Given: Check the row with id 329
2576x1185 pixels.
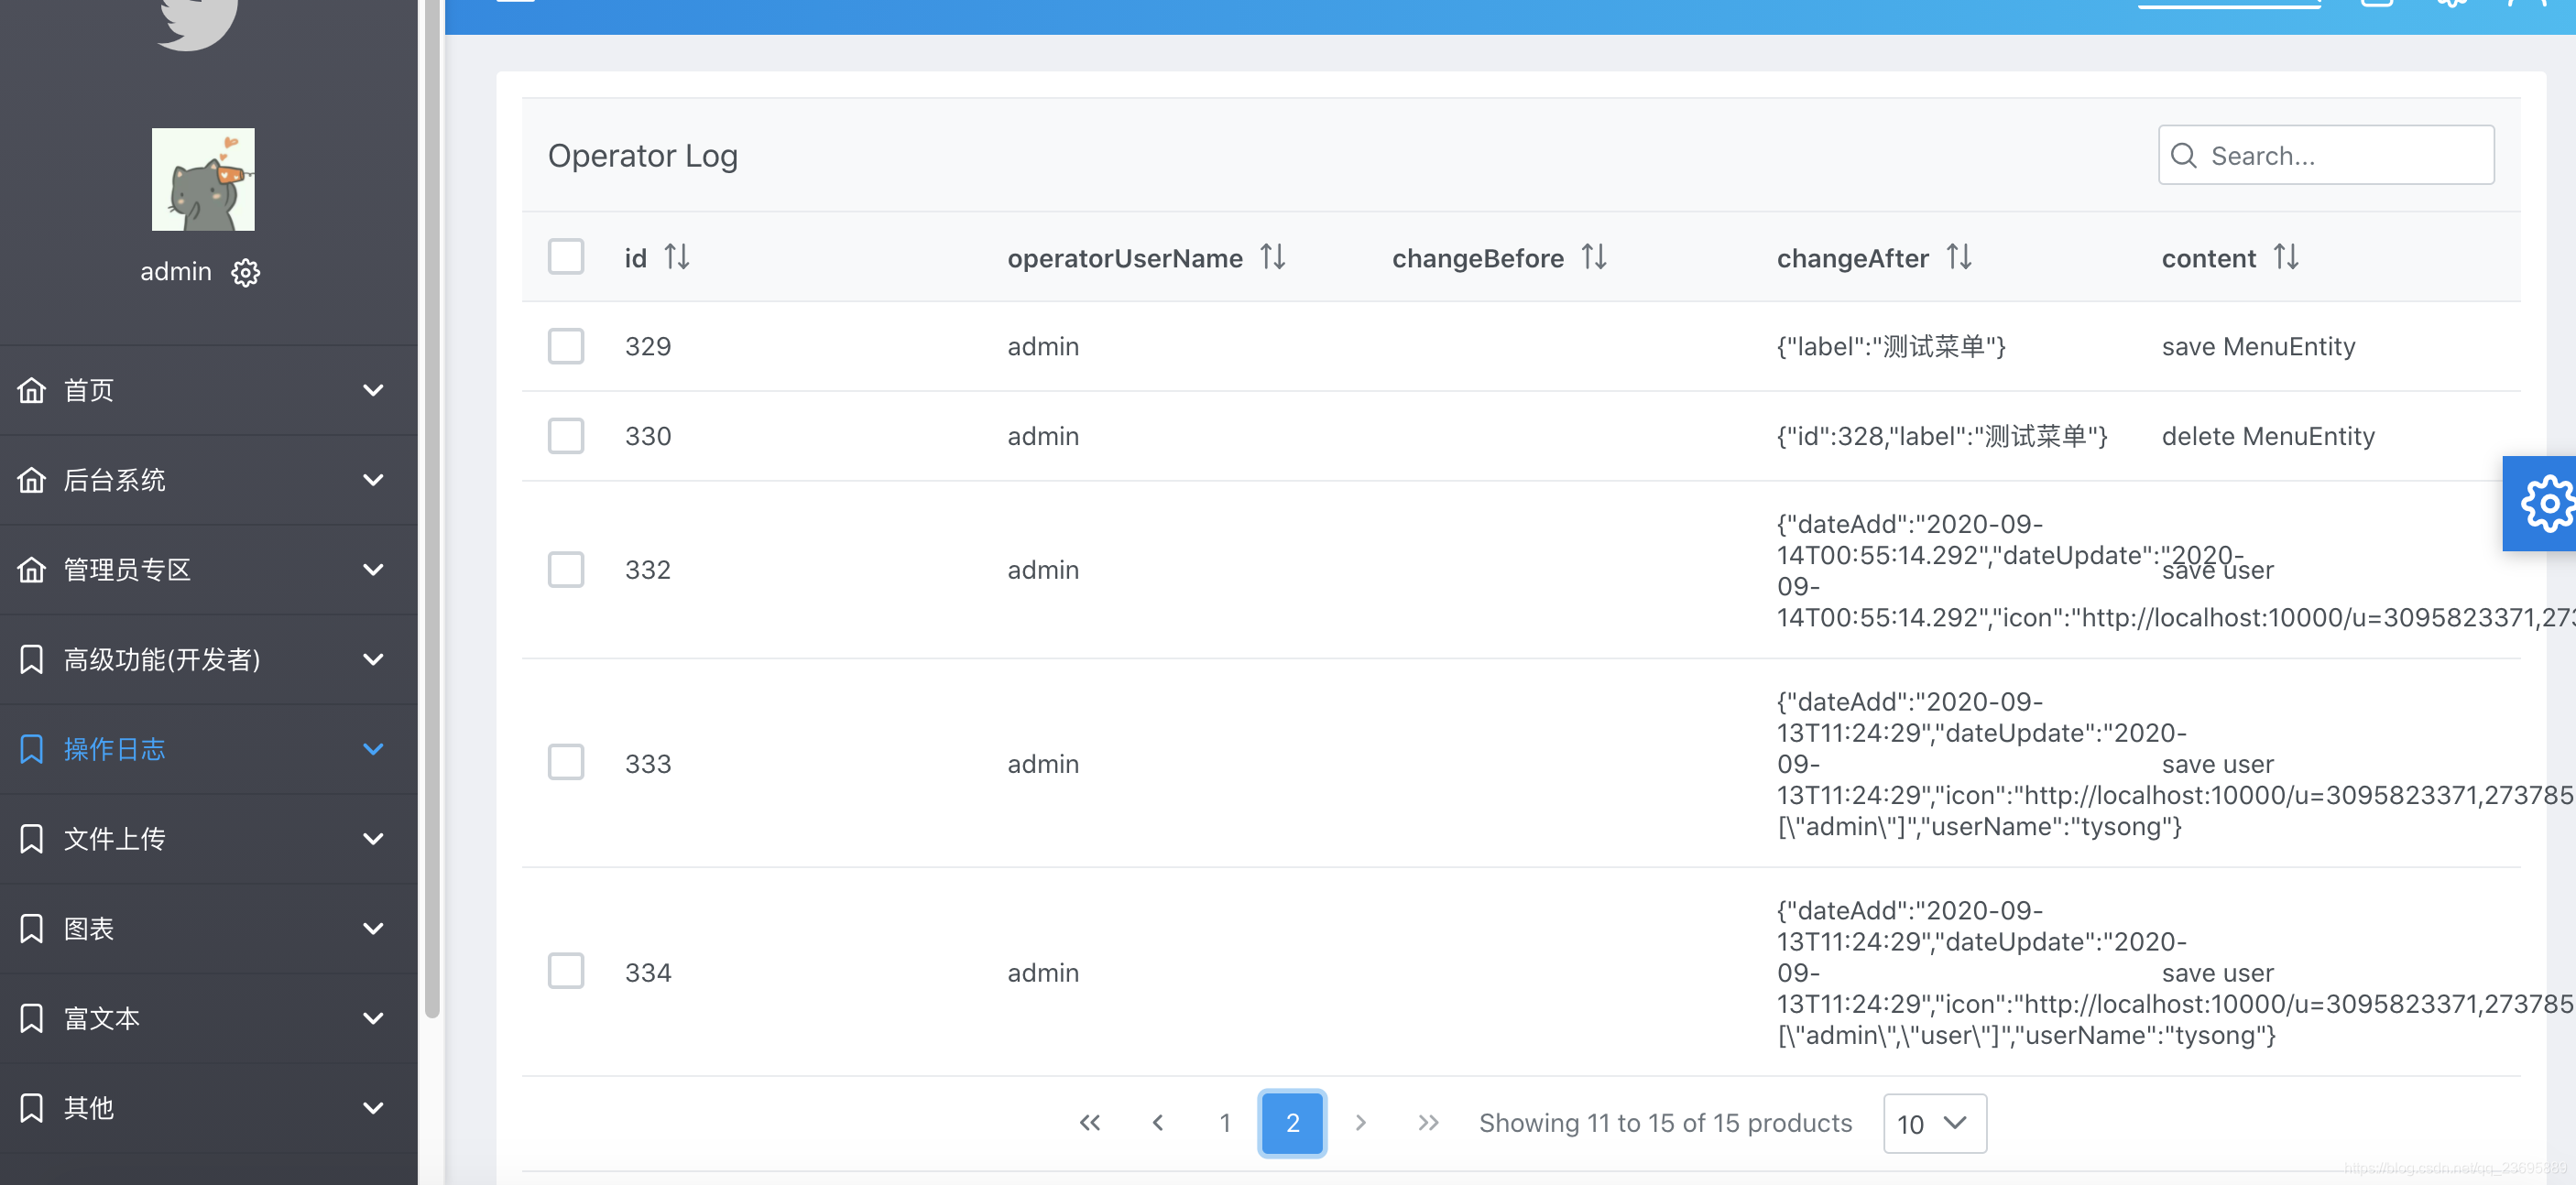Looking at the screenshot, I should 566,346.
